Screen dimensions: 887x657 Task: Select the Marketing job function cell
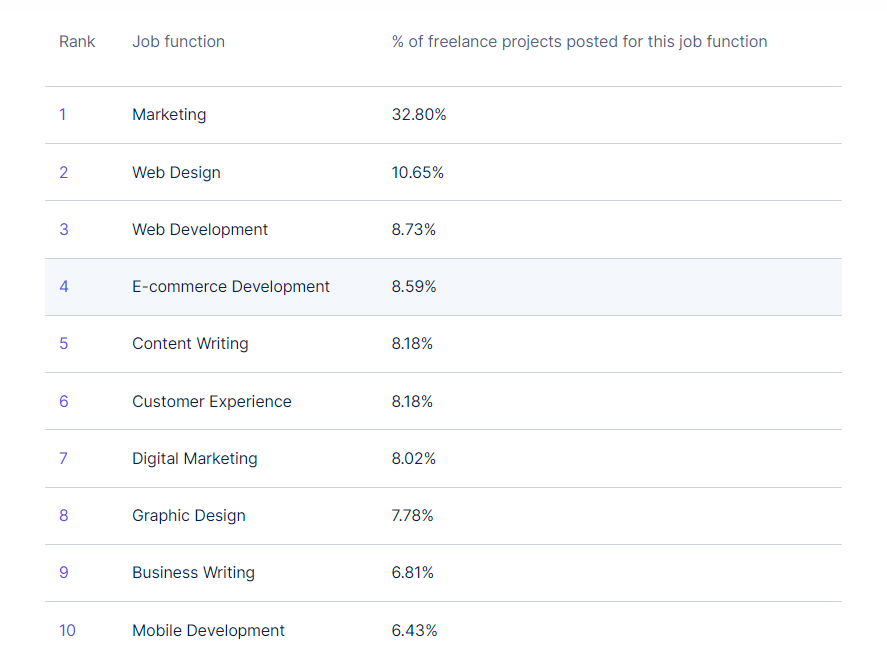169,115
